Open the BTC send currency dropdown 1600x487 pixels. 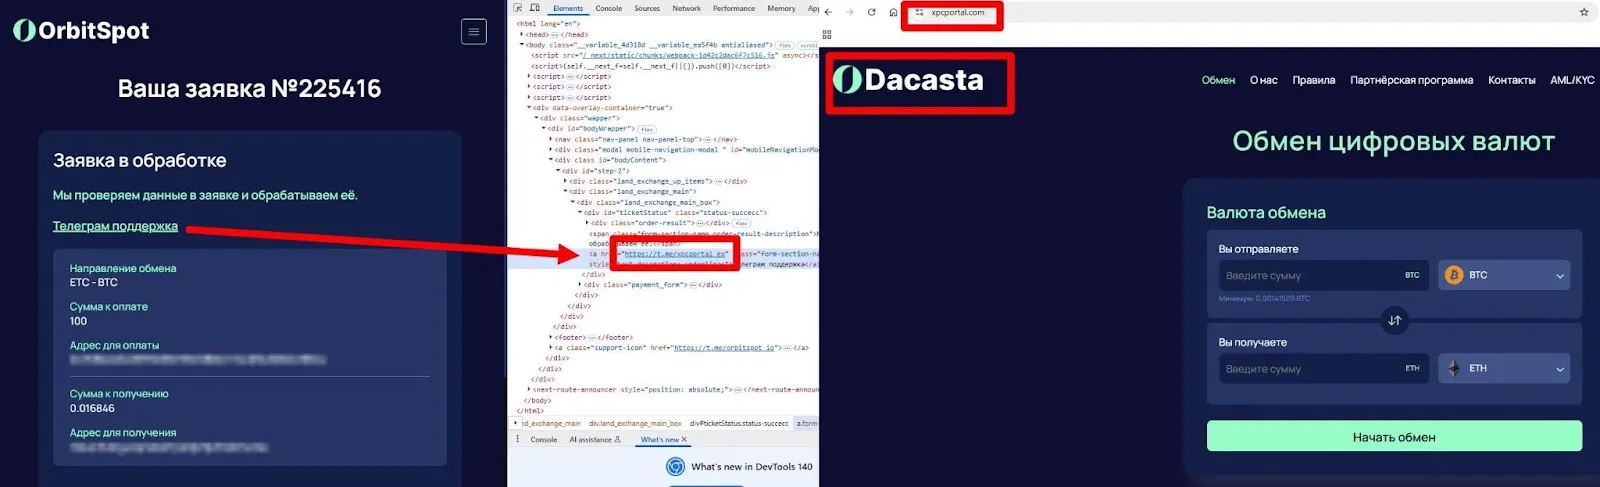click(x=1504, y=275)
